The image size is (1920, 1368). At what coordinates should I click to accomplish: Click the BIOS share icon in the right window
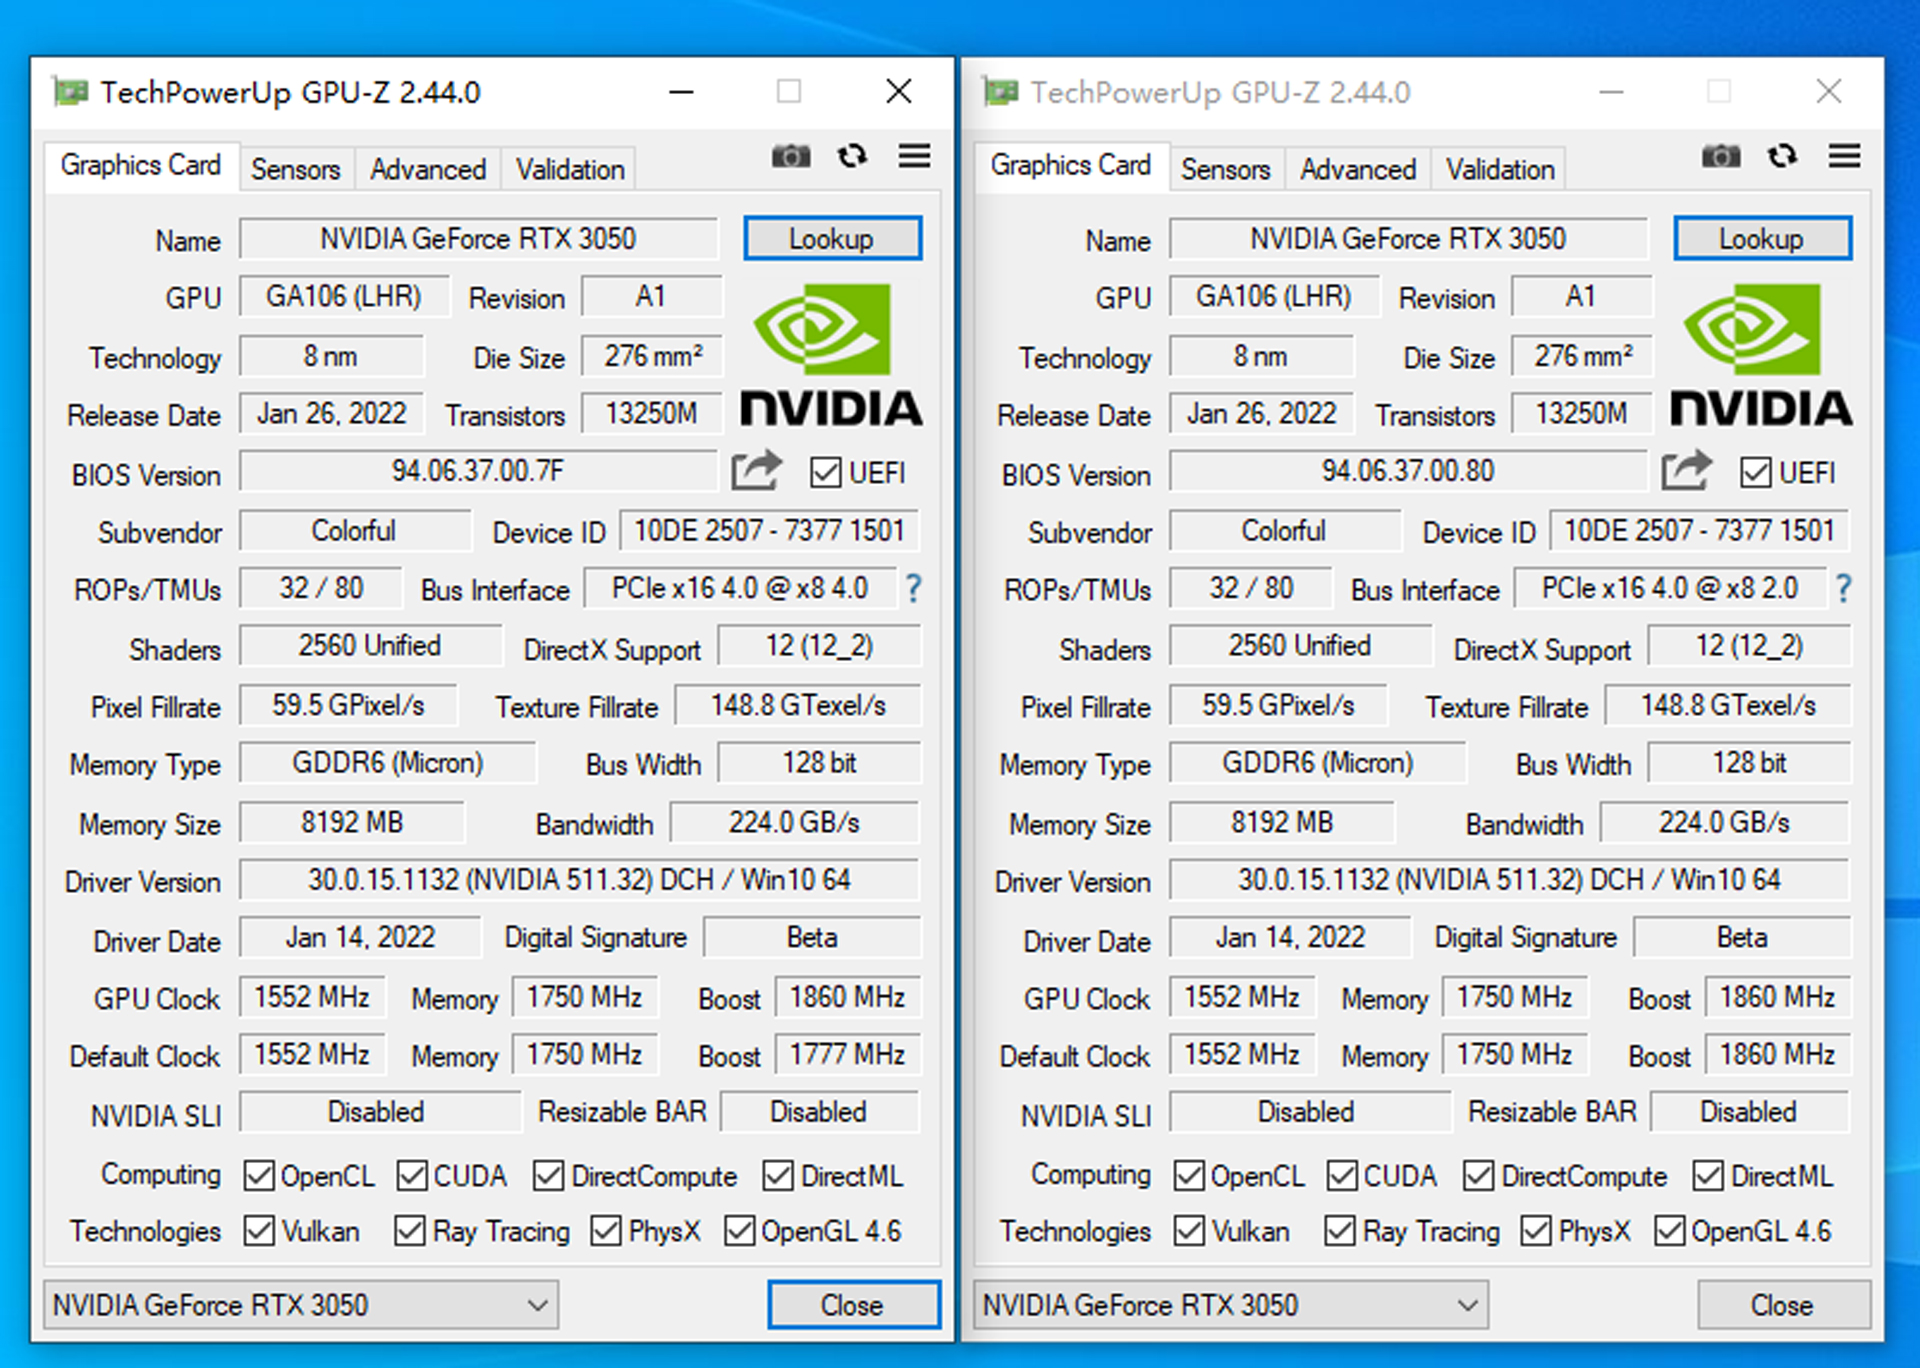point(1687,470)
